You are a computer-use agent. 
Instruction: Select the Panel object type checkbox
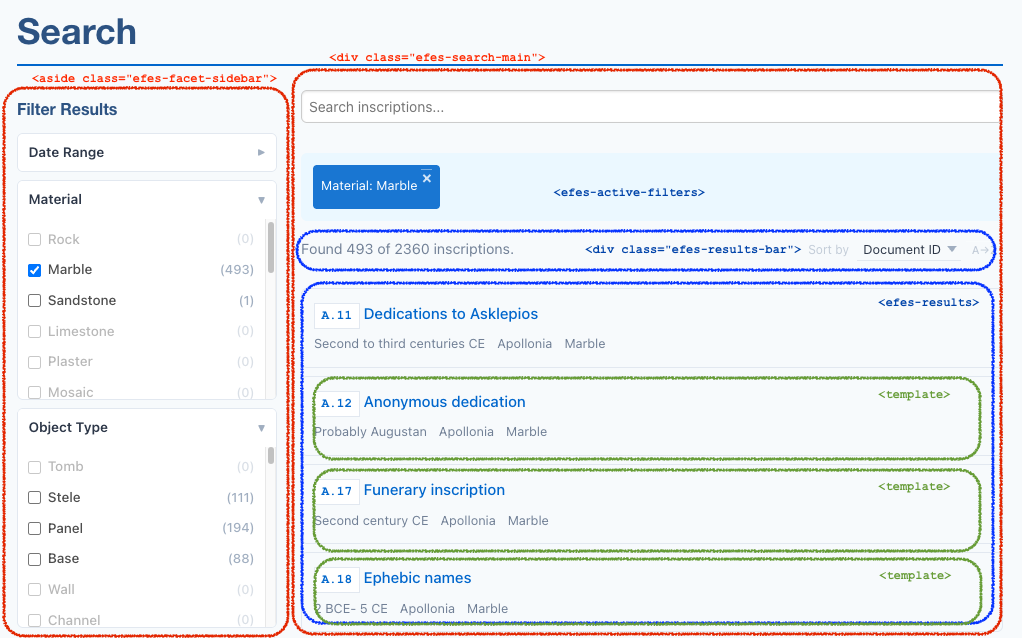point(35,528)
